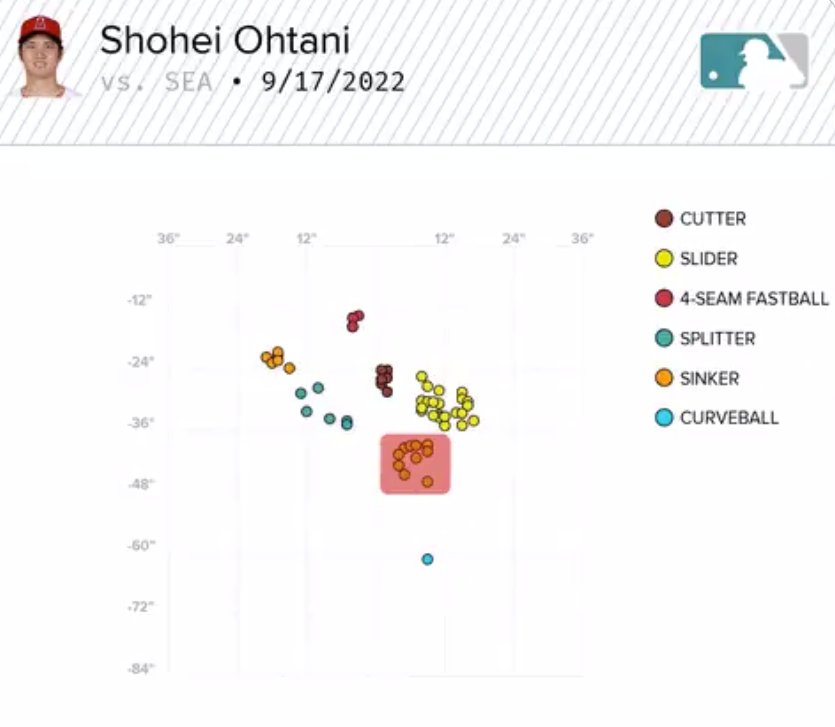This screenshot has width=835, height=727.
Task: Select the SPLITTER legend label
Action: pos(717,339)
